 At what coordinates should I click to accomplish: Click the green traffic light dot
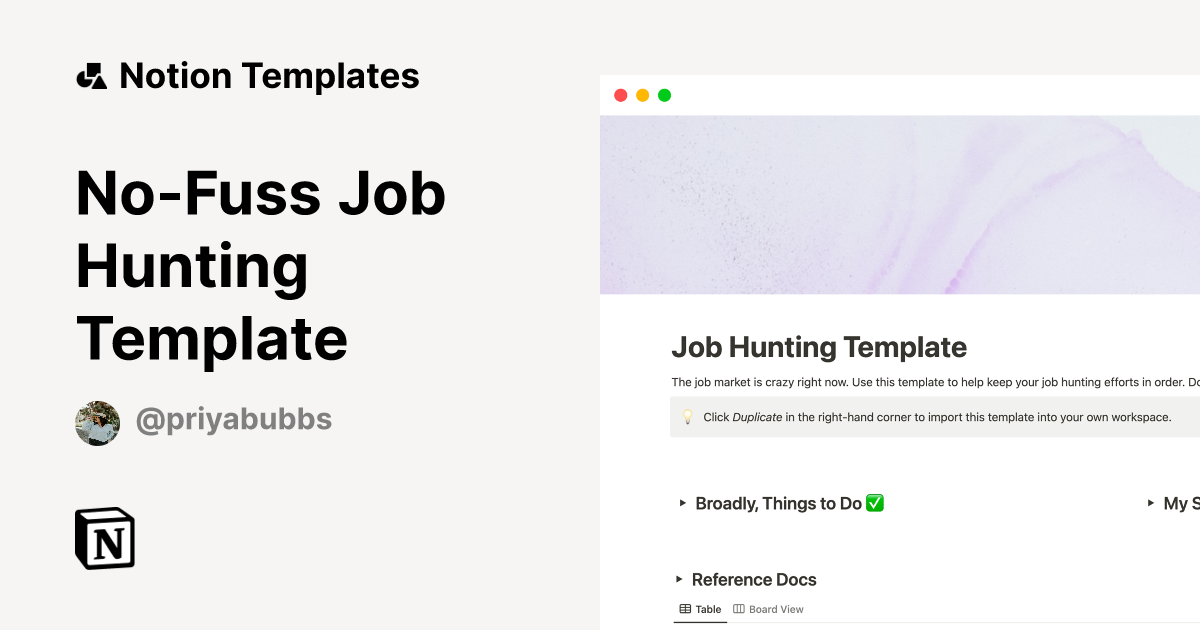(664, 95)
